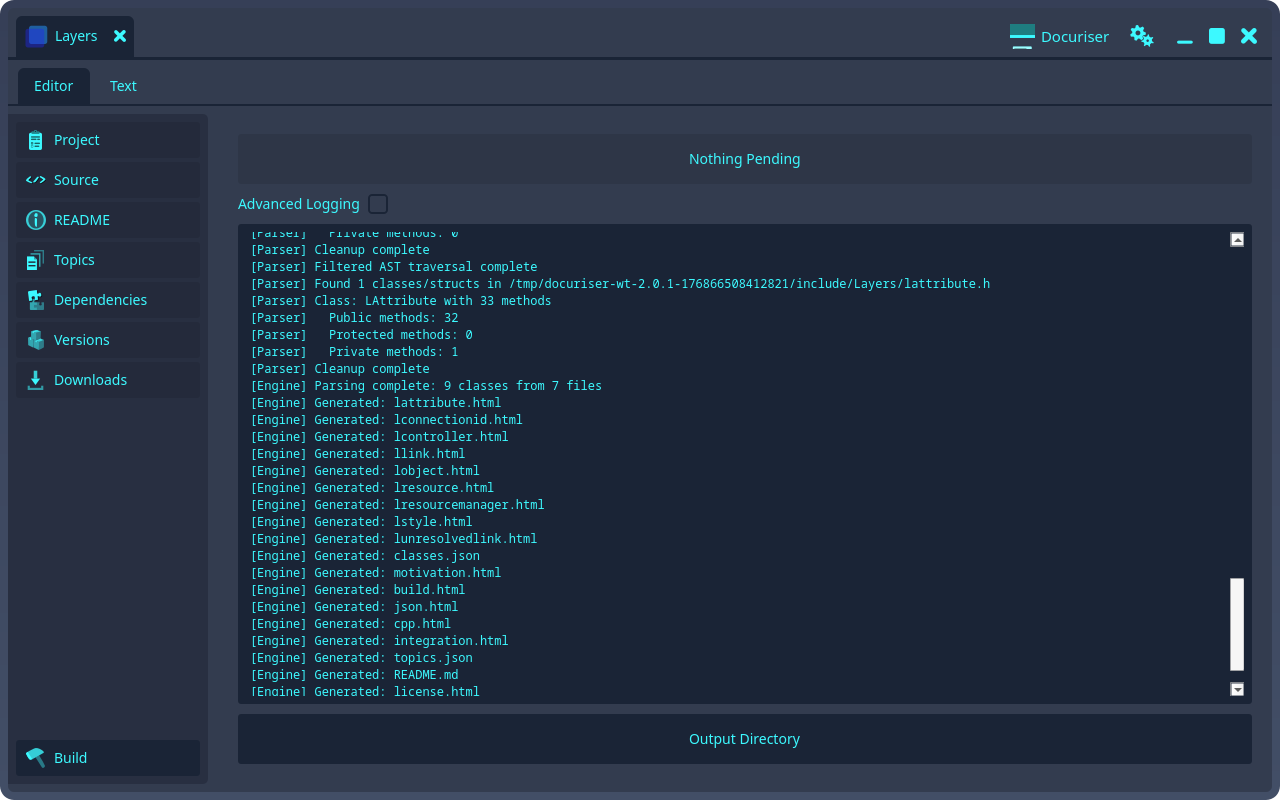The width and height of the screenshot is (1280, 800).
Task: Click log line 'Generated: README.md'
Action: point(355,675)
